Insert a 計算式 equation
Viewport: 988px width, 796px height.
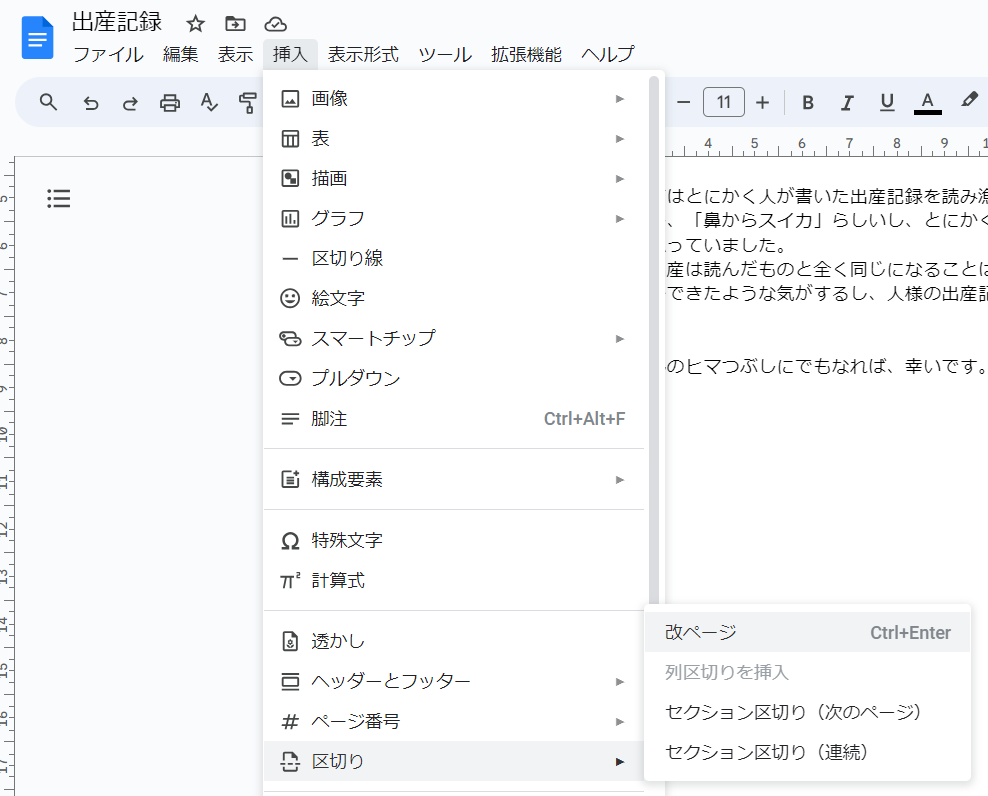click(x=454, y=580)
